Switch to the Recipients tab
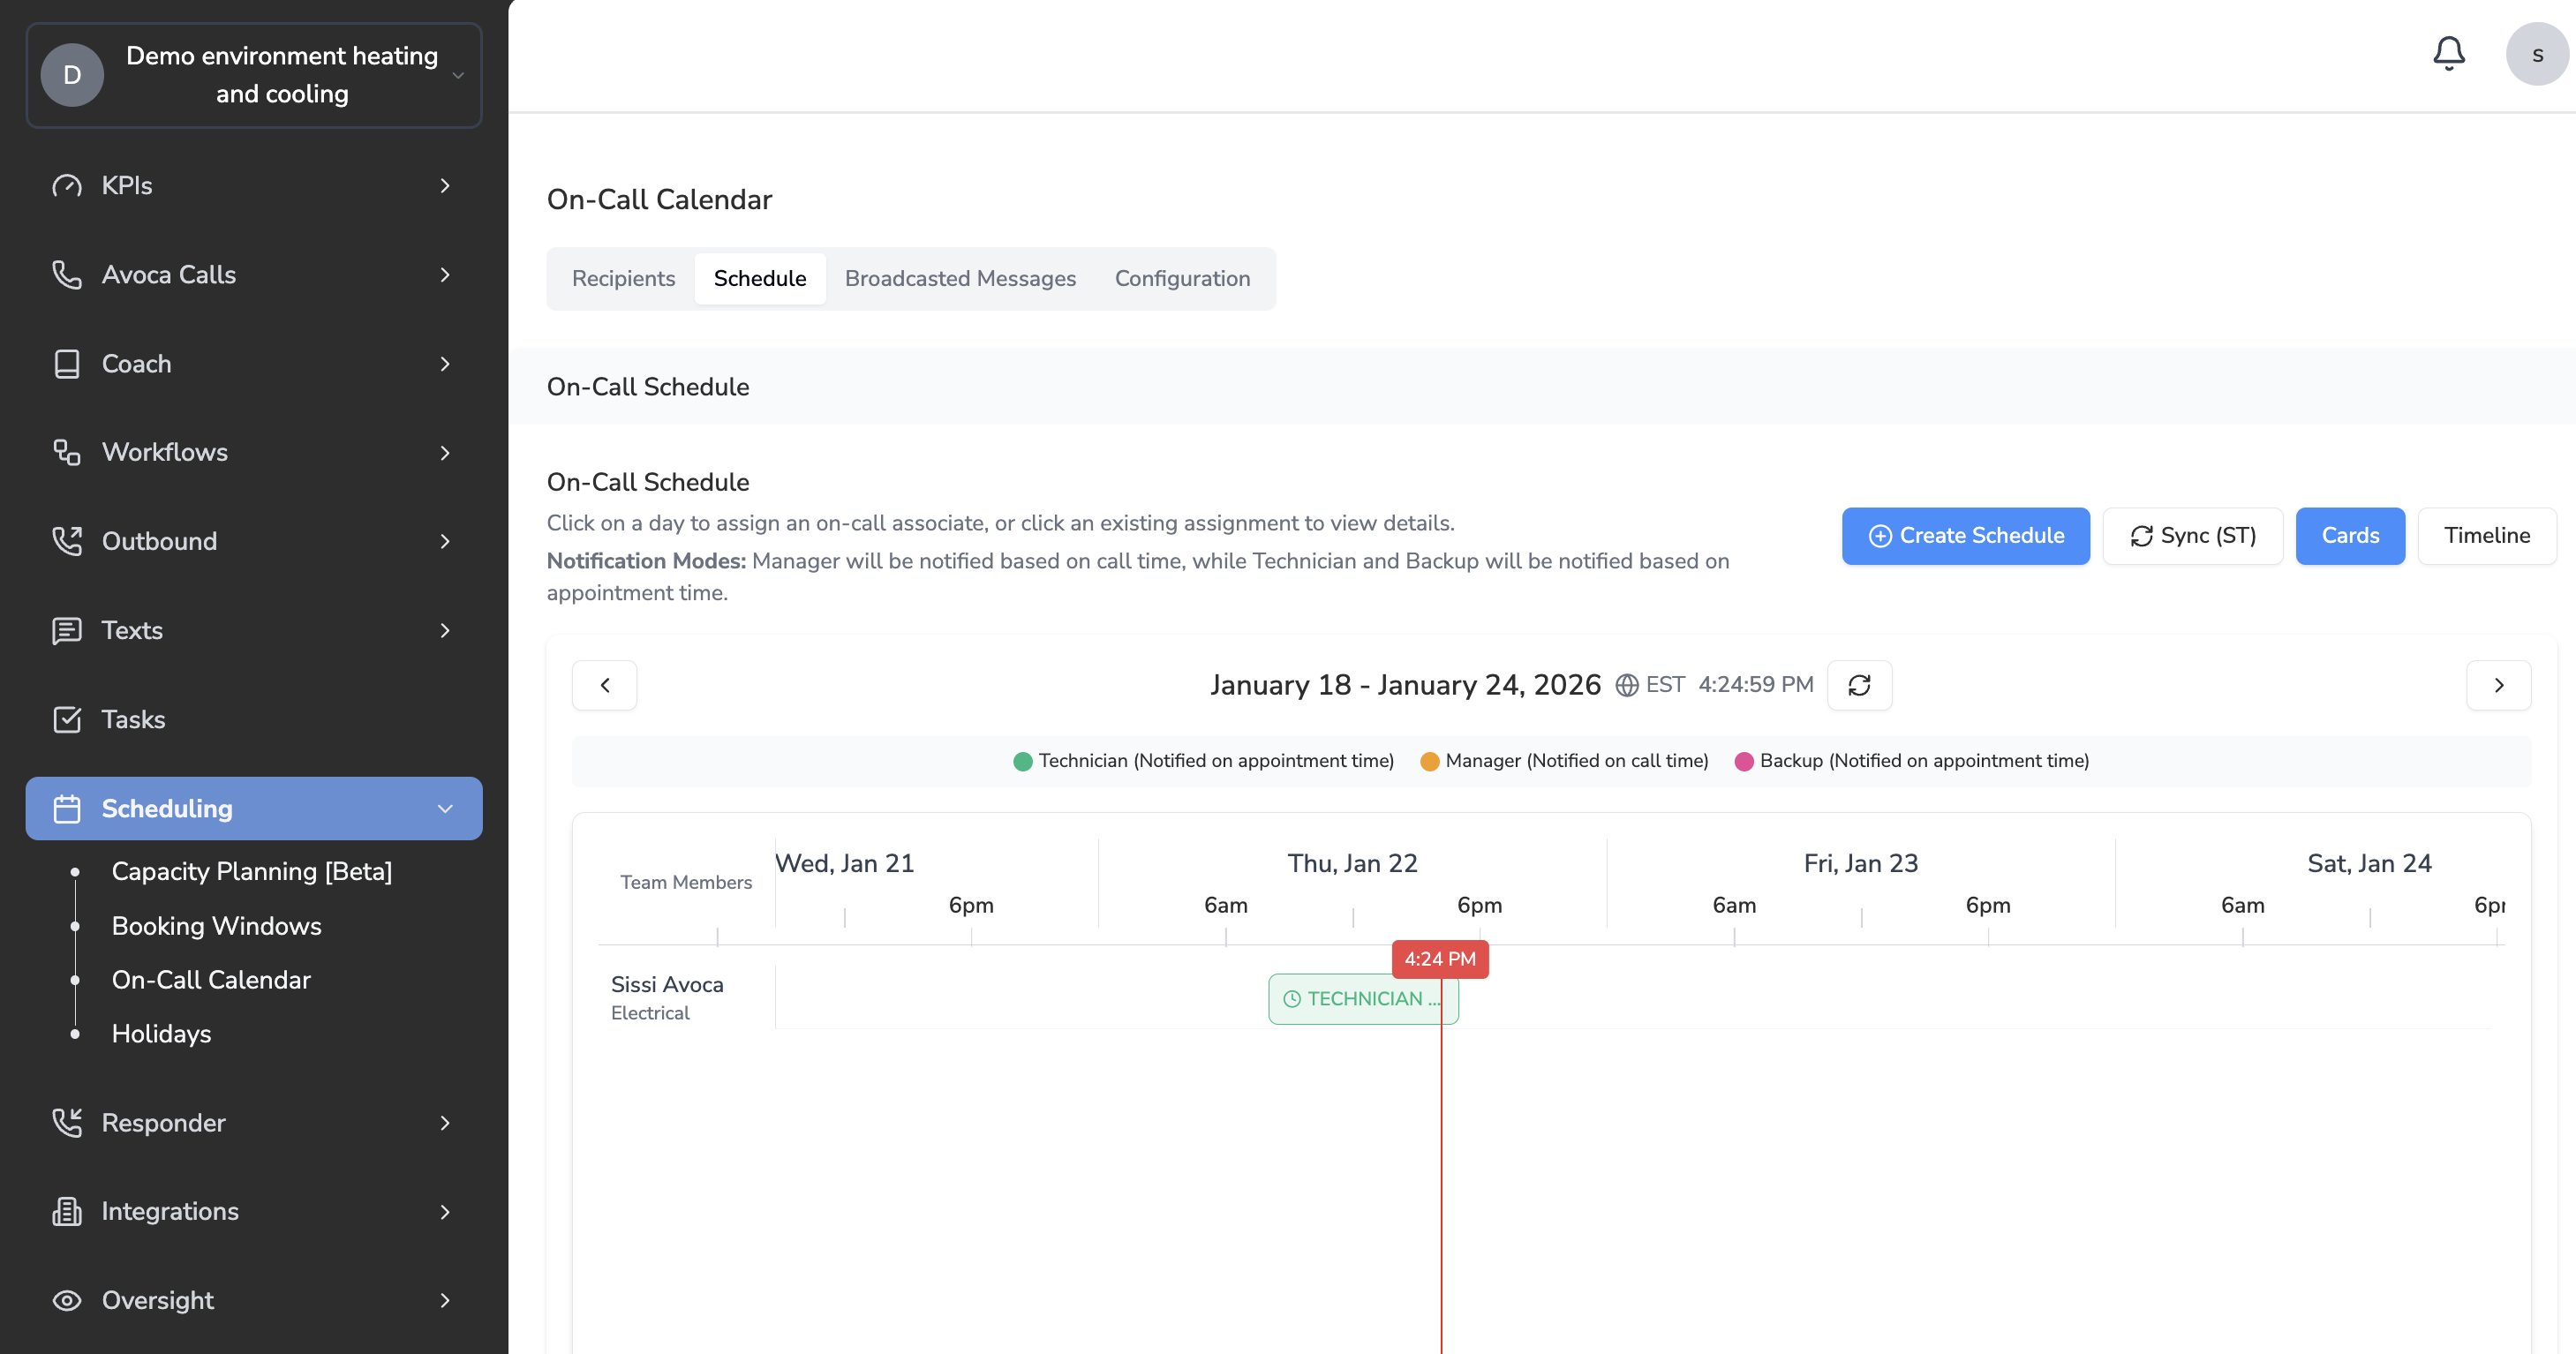Viewport: 2576px width, 1354px height. click(x=623, y=278)
